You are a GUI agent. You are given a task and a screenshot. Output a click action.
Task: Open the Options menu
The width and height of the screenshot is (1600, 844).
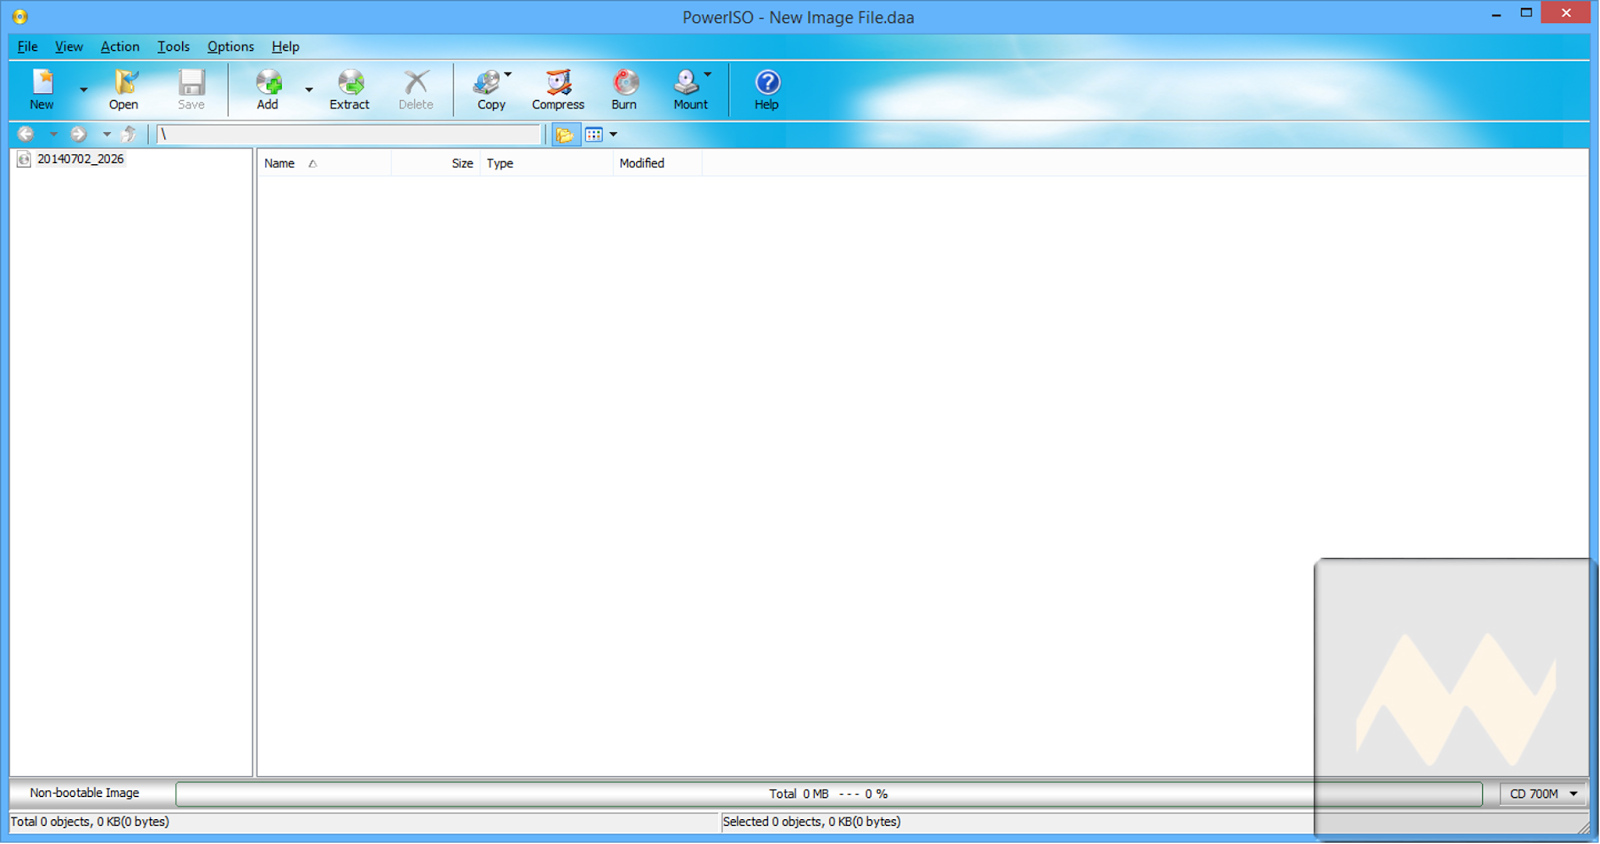point(230,47)
